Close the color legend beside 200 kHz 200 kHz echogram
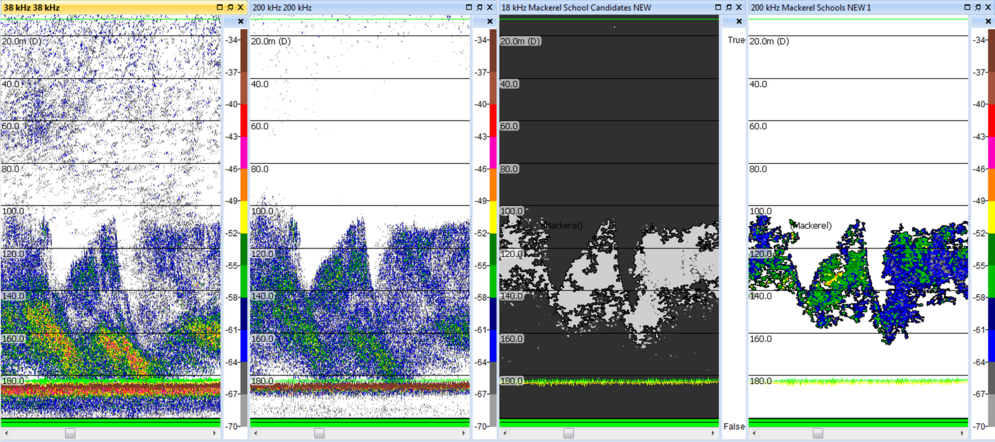The height and width of the screenshot is (442, 995). [490, 20]
